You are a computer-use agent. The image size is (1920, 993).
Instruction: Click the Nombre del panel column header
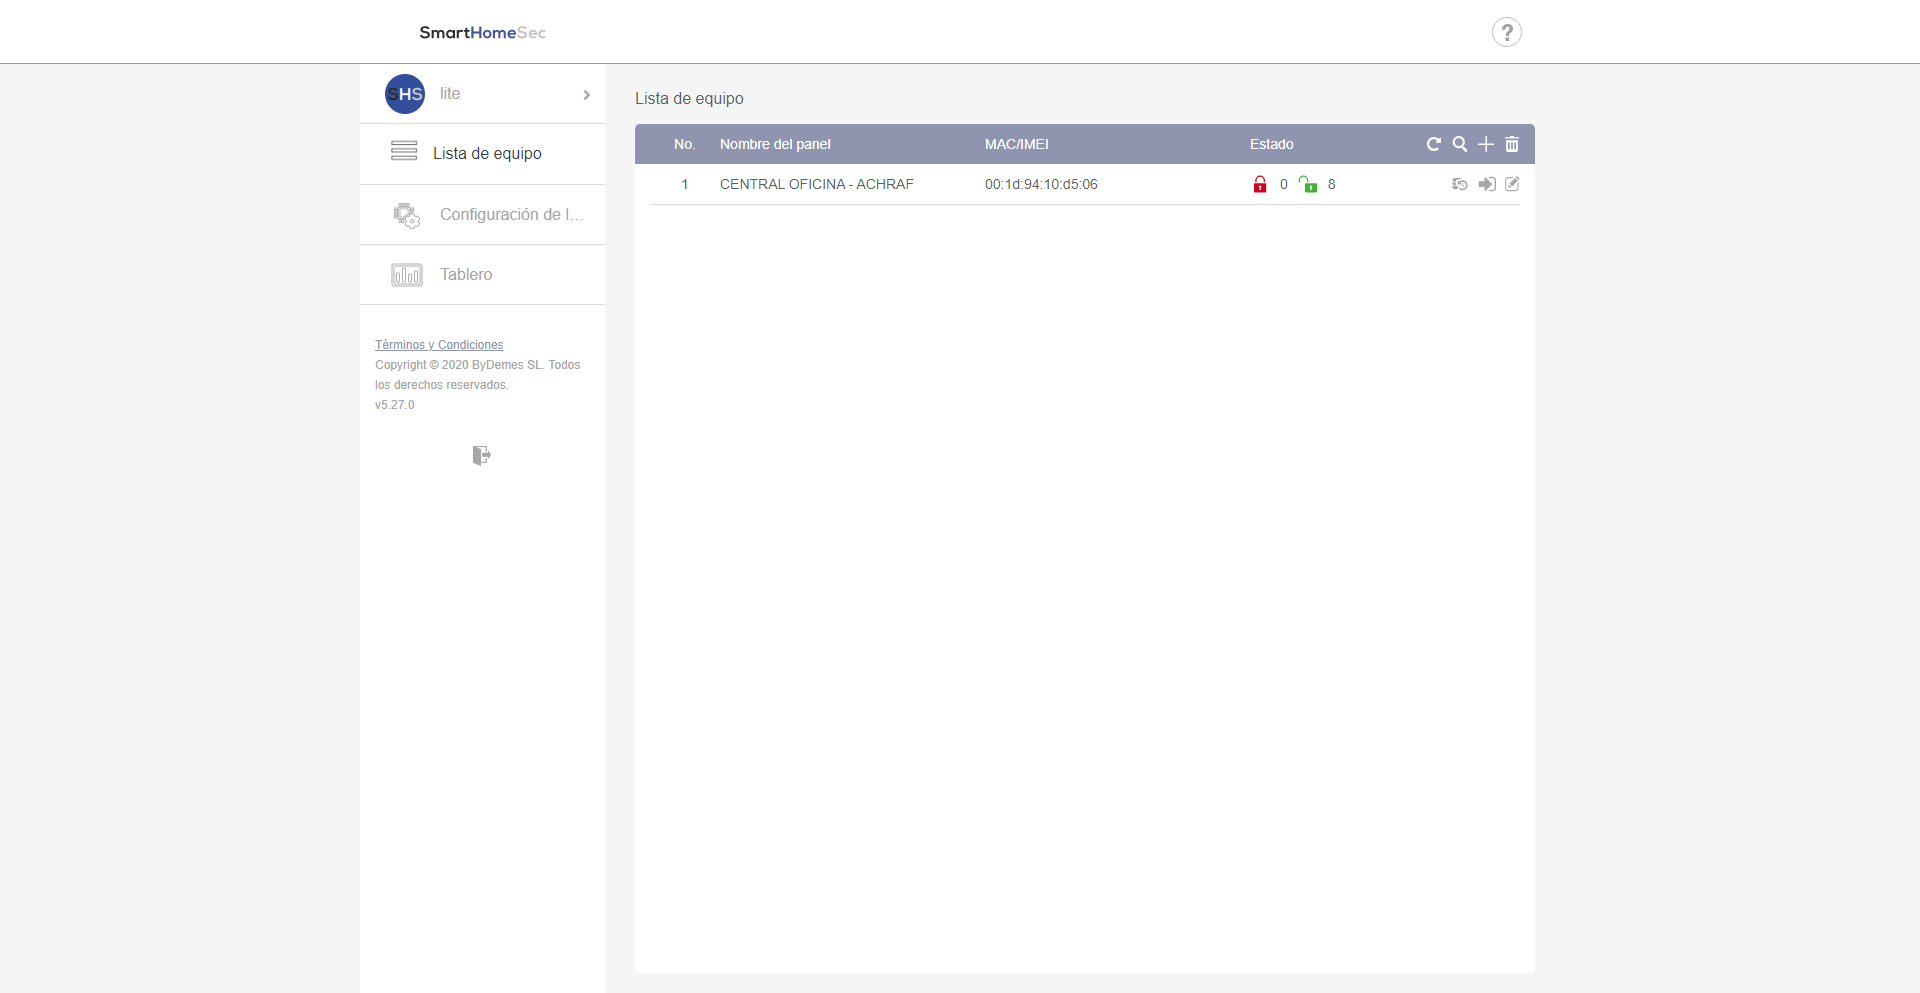point(775,144)
